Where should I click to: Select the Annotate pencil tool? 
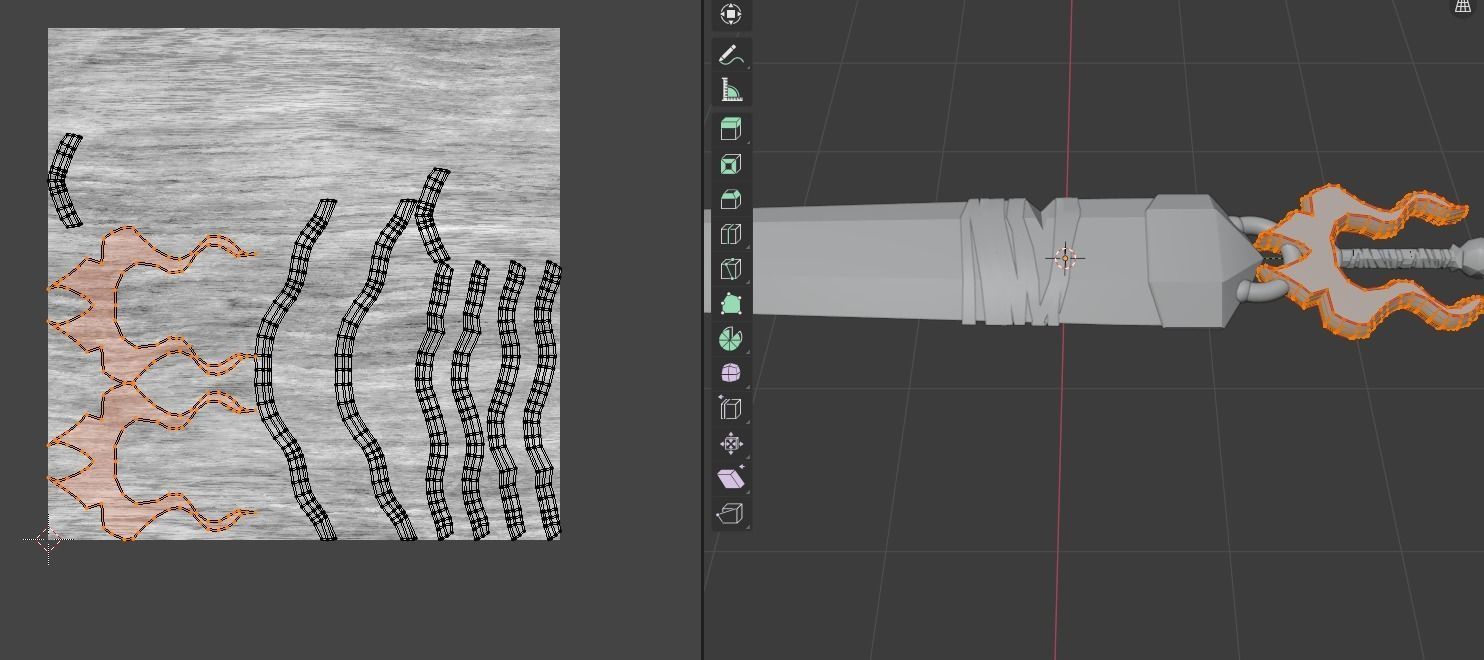(x=731, y=55)
